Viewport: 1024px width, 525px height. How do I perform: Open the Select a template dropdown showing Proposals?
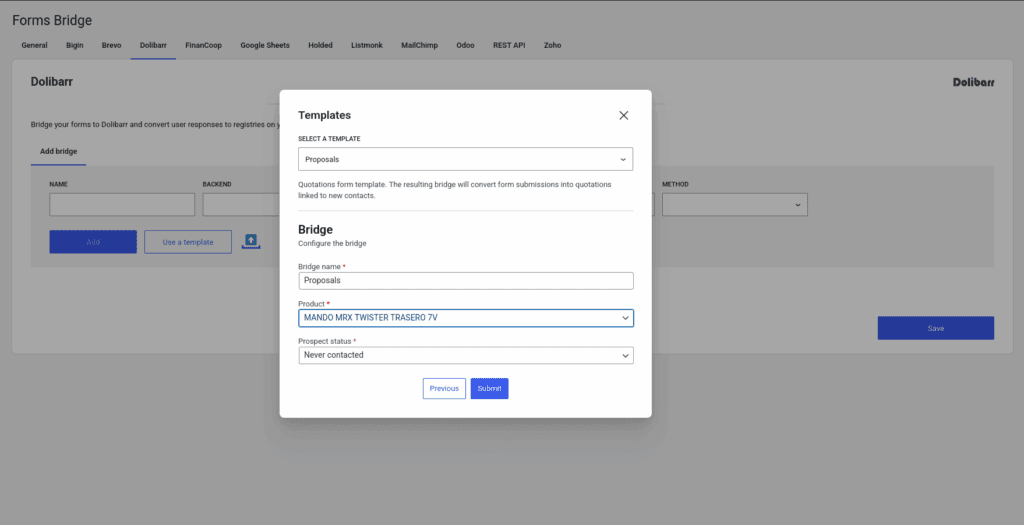click(466, 159)
